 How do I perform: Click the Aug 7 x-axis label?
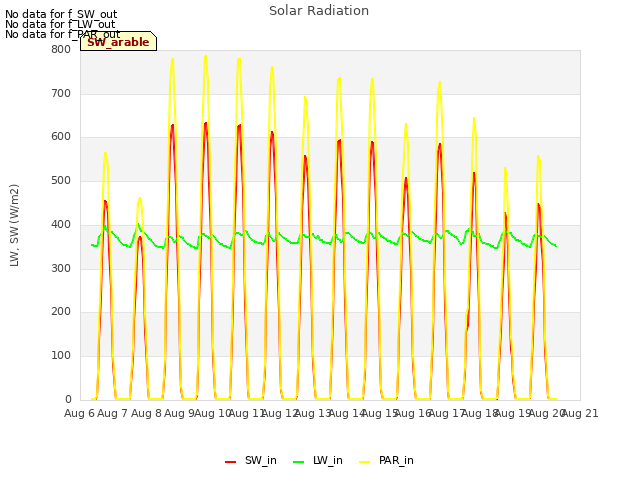[x=113, y=413]
